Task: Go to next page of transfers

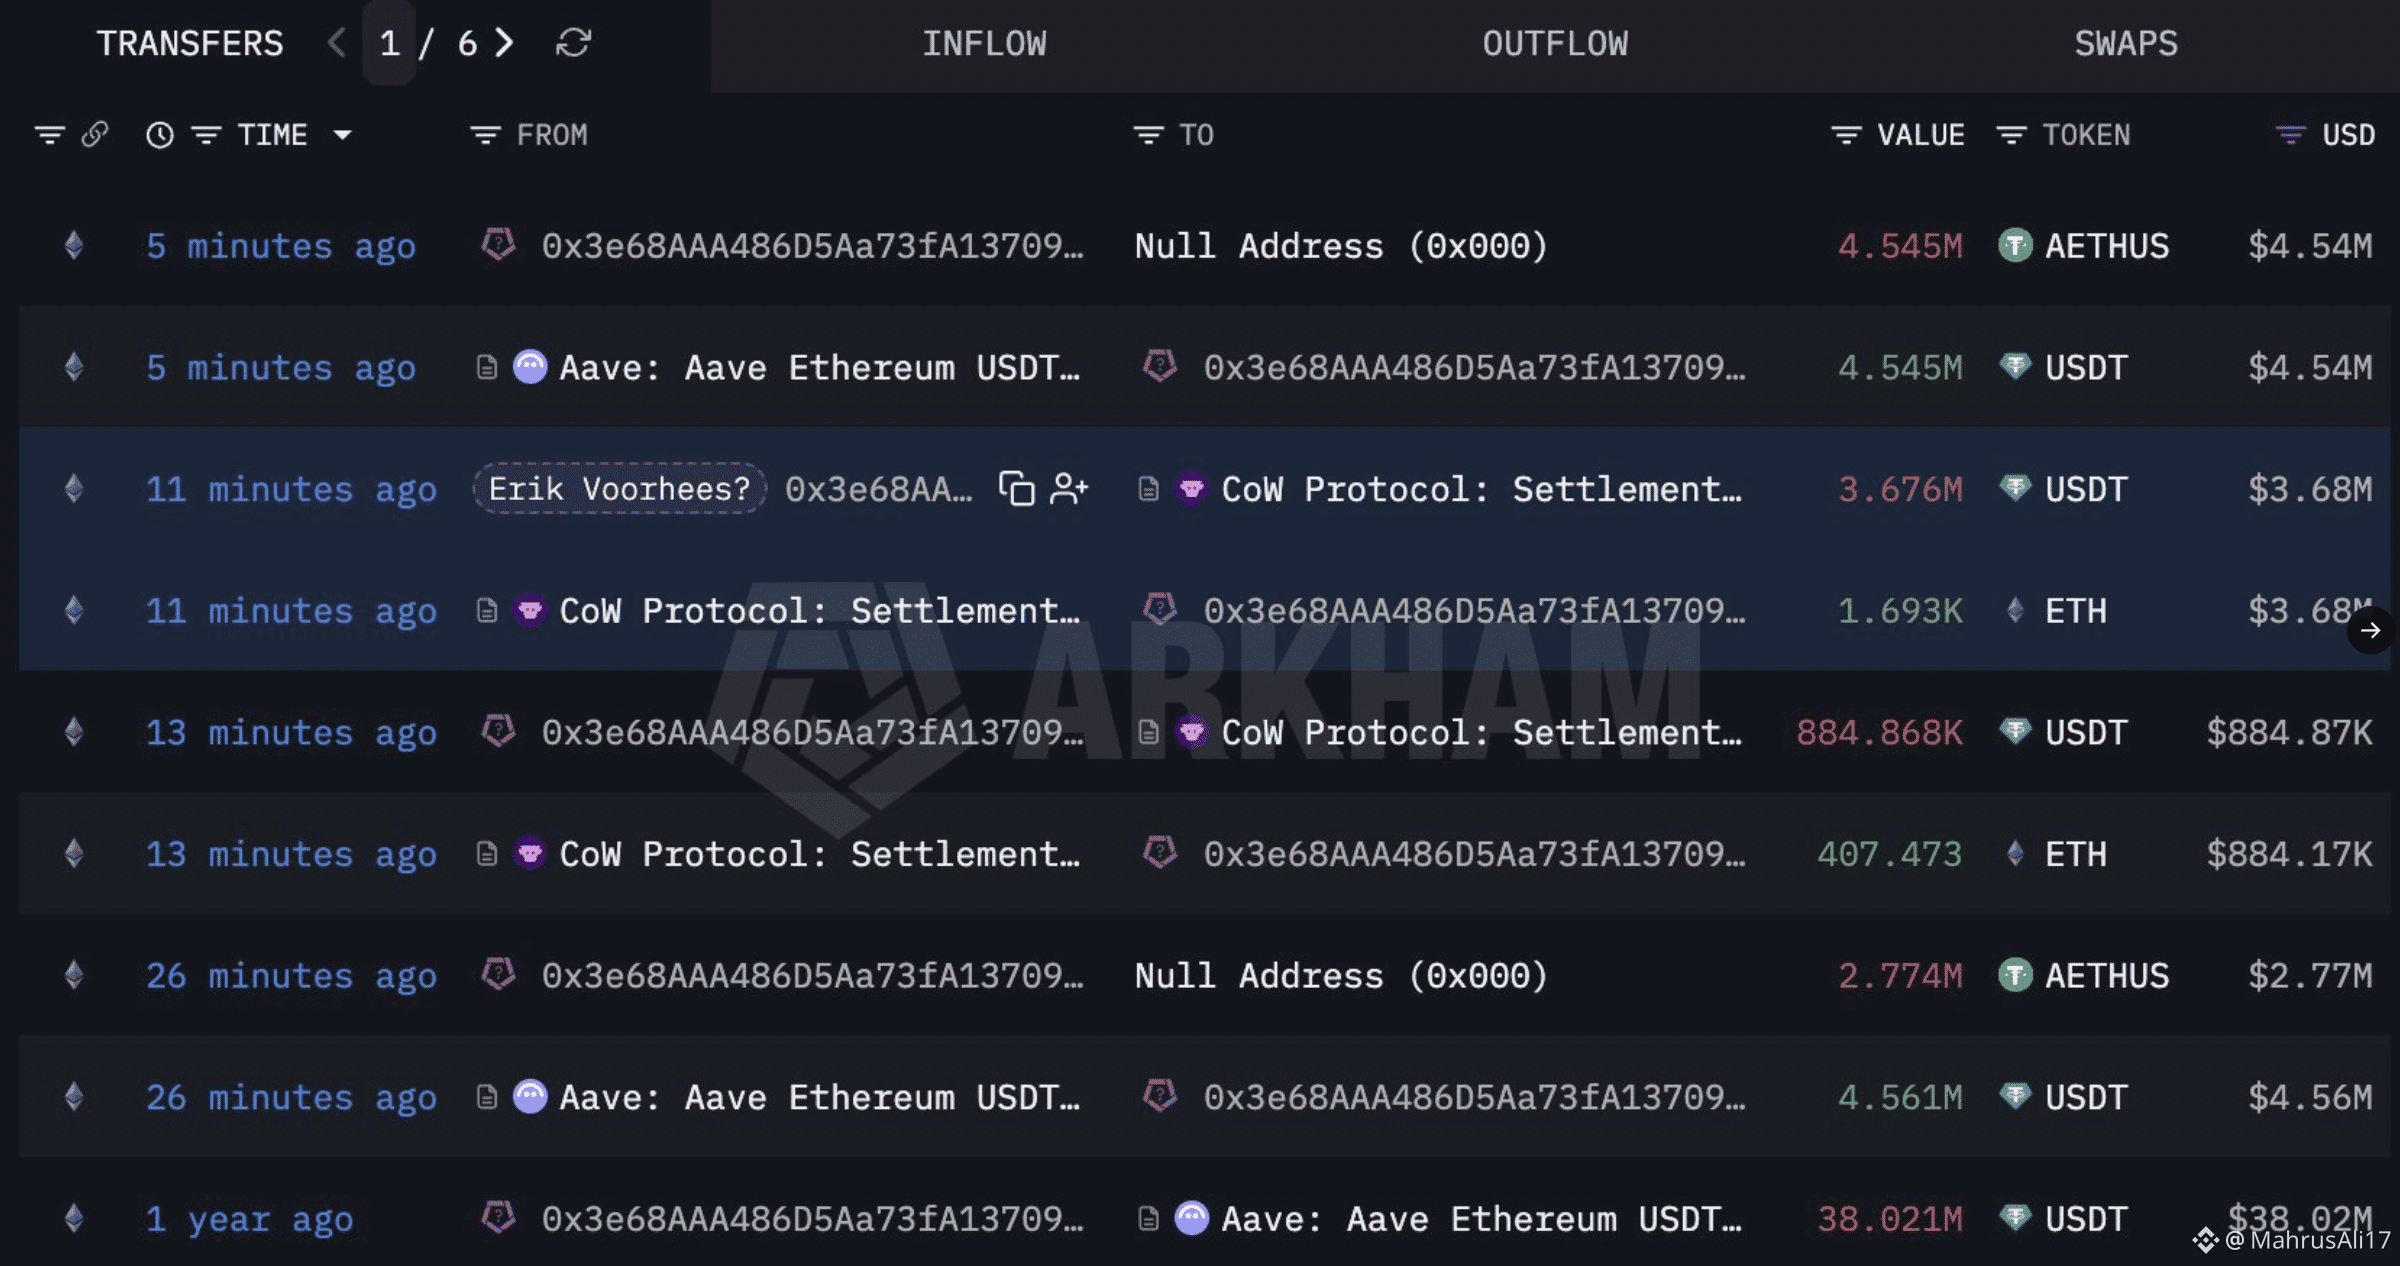Action: [507, 44]
